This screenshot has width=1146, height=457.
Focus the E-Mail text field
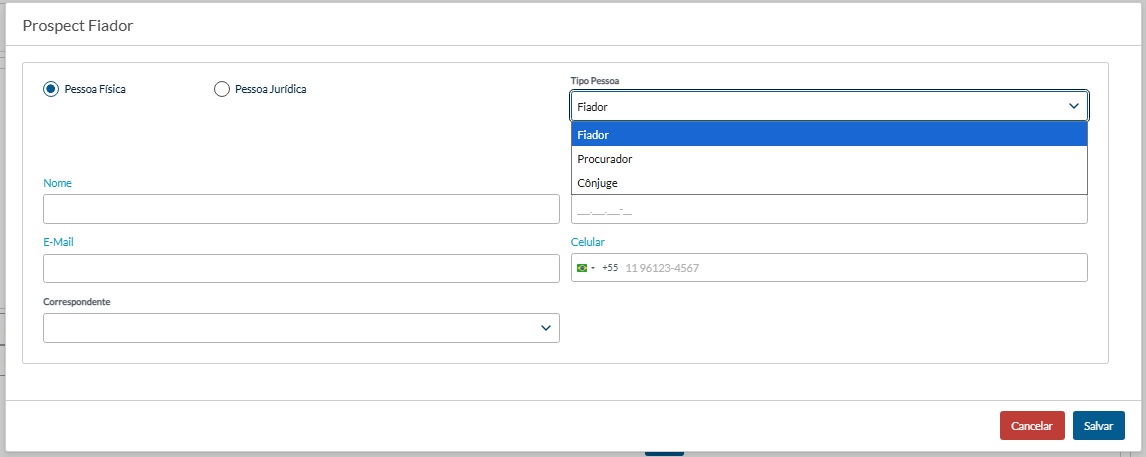pos(301,268)
